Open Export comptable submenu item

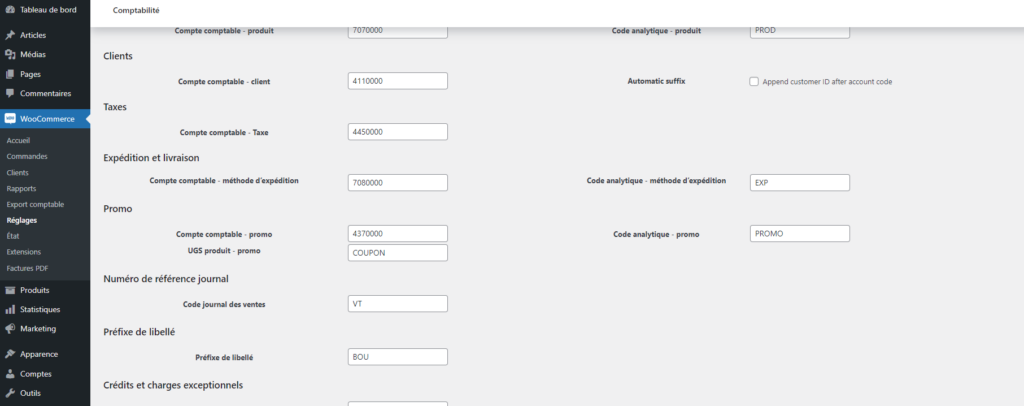[35, 204]
